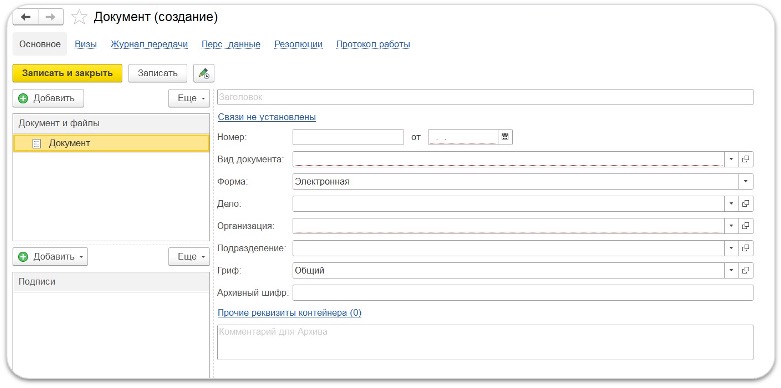The width and height of the screenshot is (781, 388).
Task: Add document to favorites with star icon
Action: click(x=79, y=17)
